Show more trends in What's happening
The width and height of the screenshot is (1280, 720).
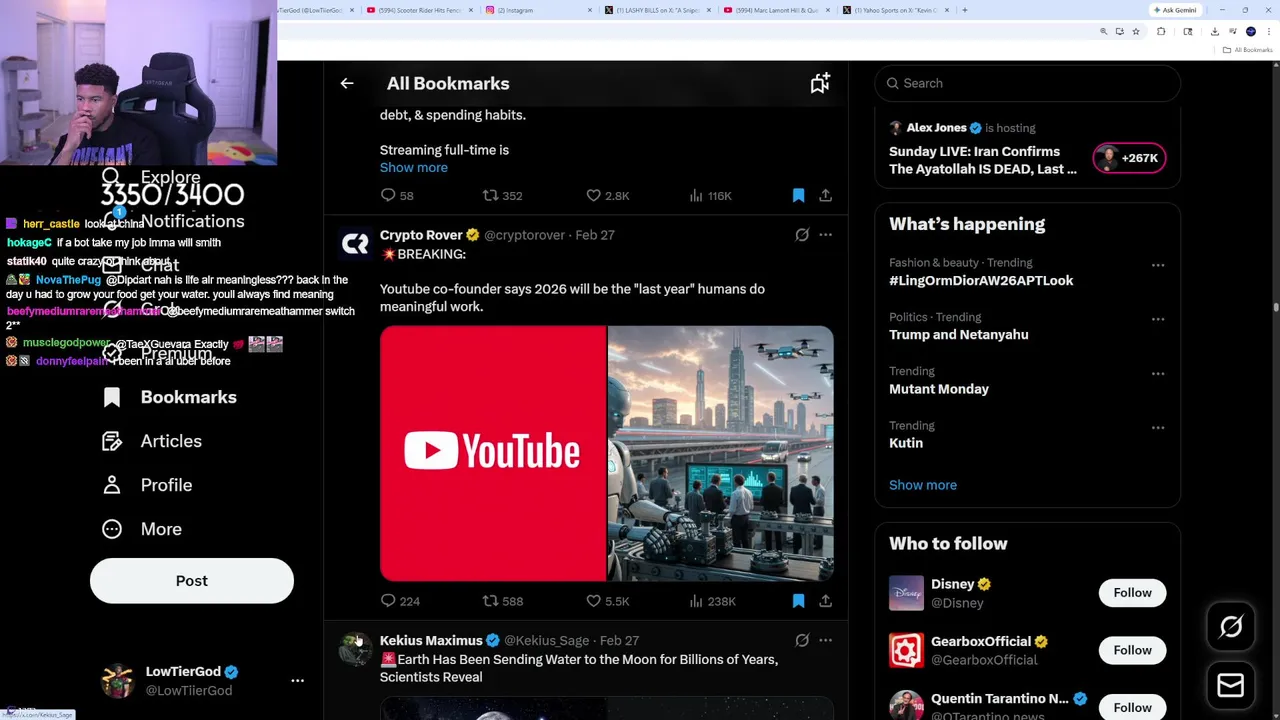922,485
